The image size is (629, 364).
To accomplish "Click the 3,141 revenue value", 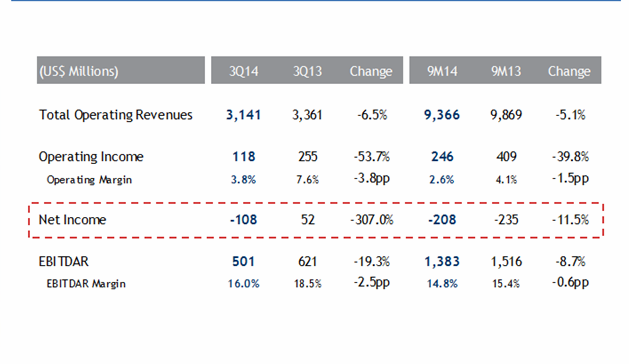I will pyautogui.click(x=243, y=115).
